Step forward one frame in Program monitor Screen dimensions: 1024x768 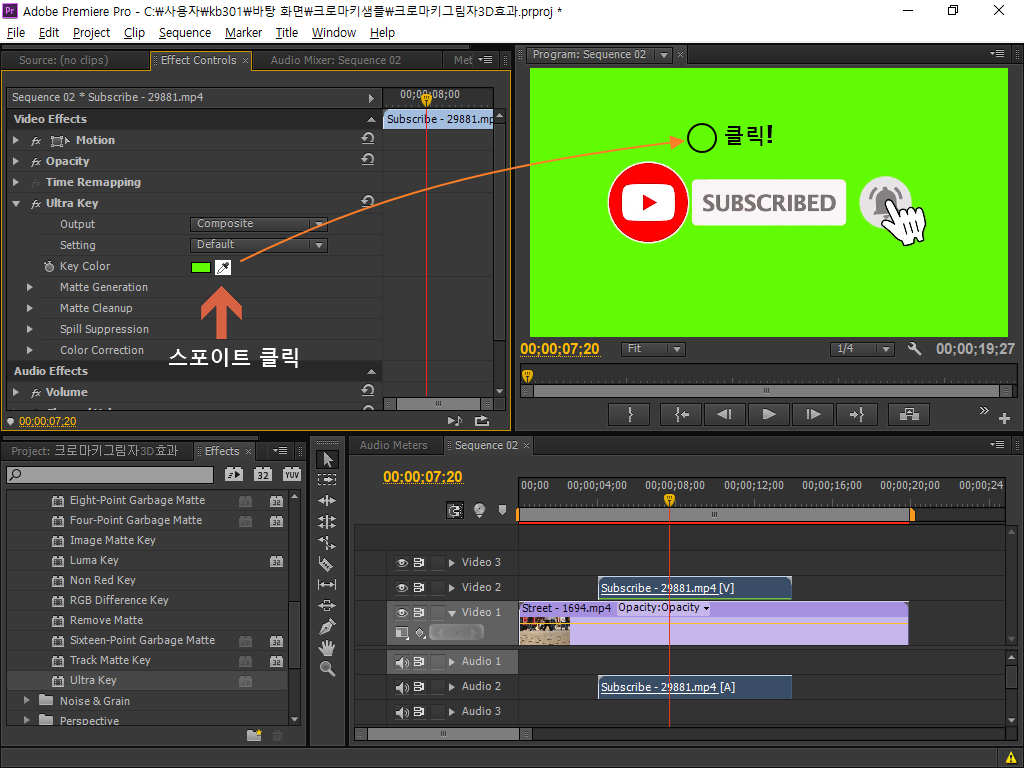(812, 415)
